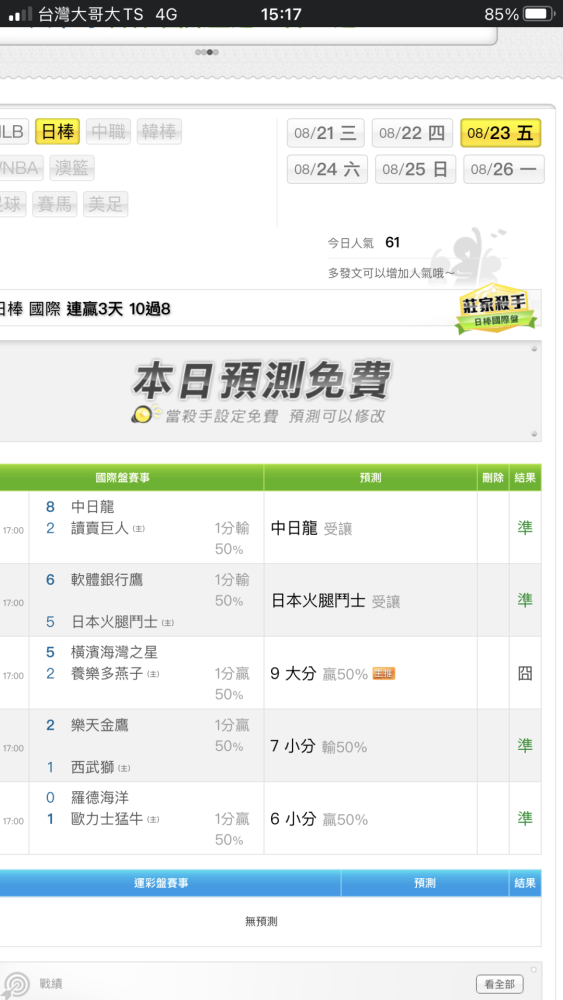Tap the carousel page indicator dots
This screenshot has width=563, height=1000.
[207, 52]
